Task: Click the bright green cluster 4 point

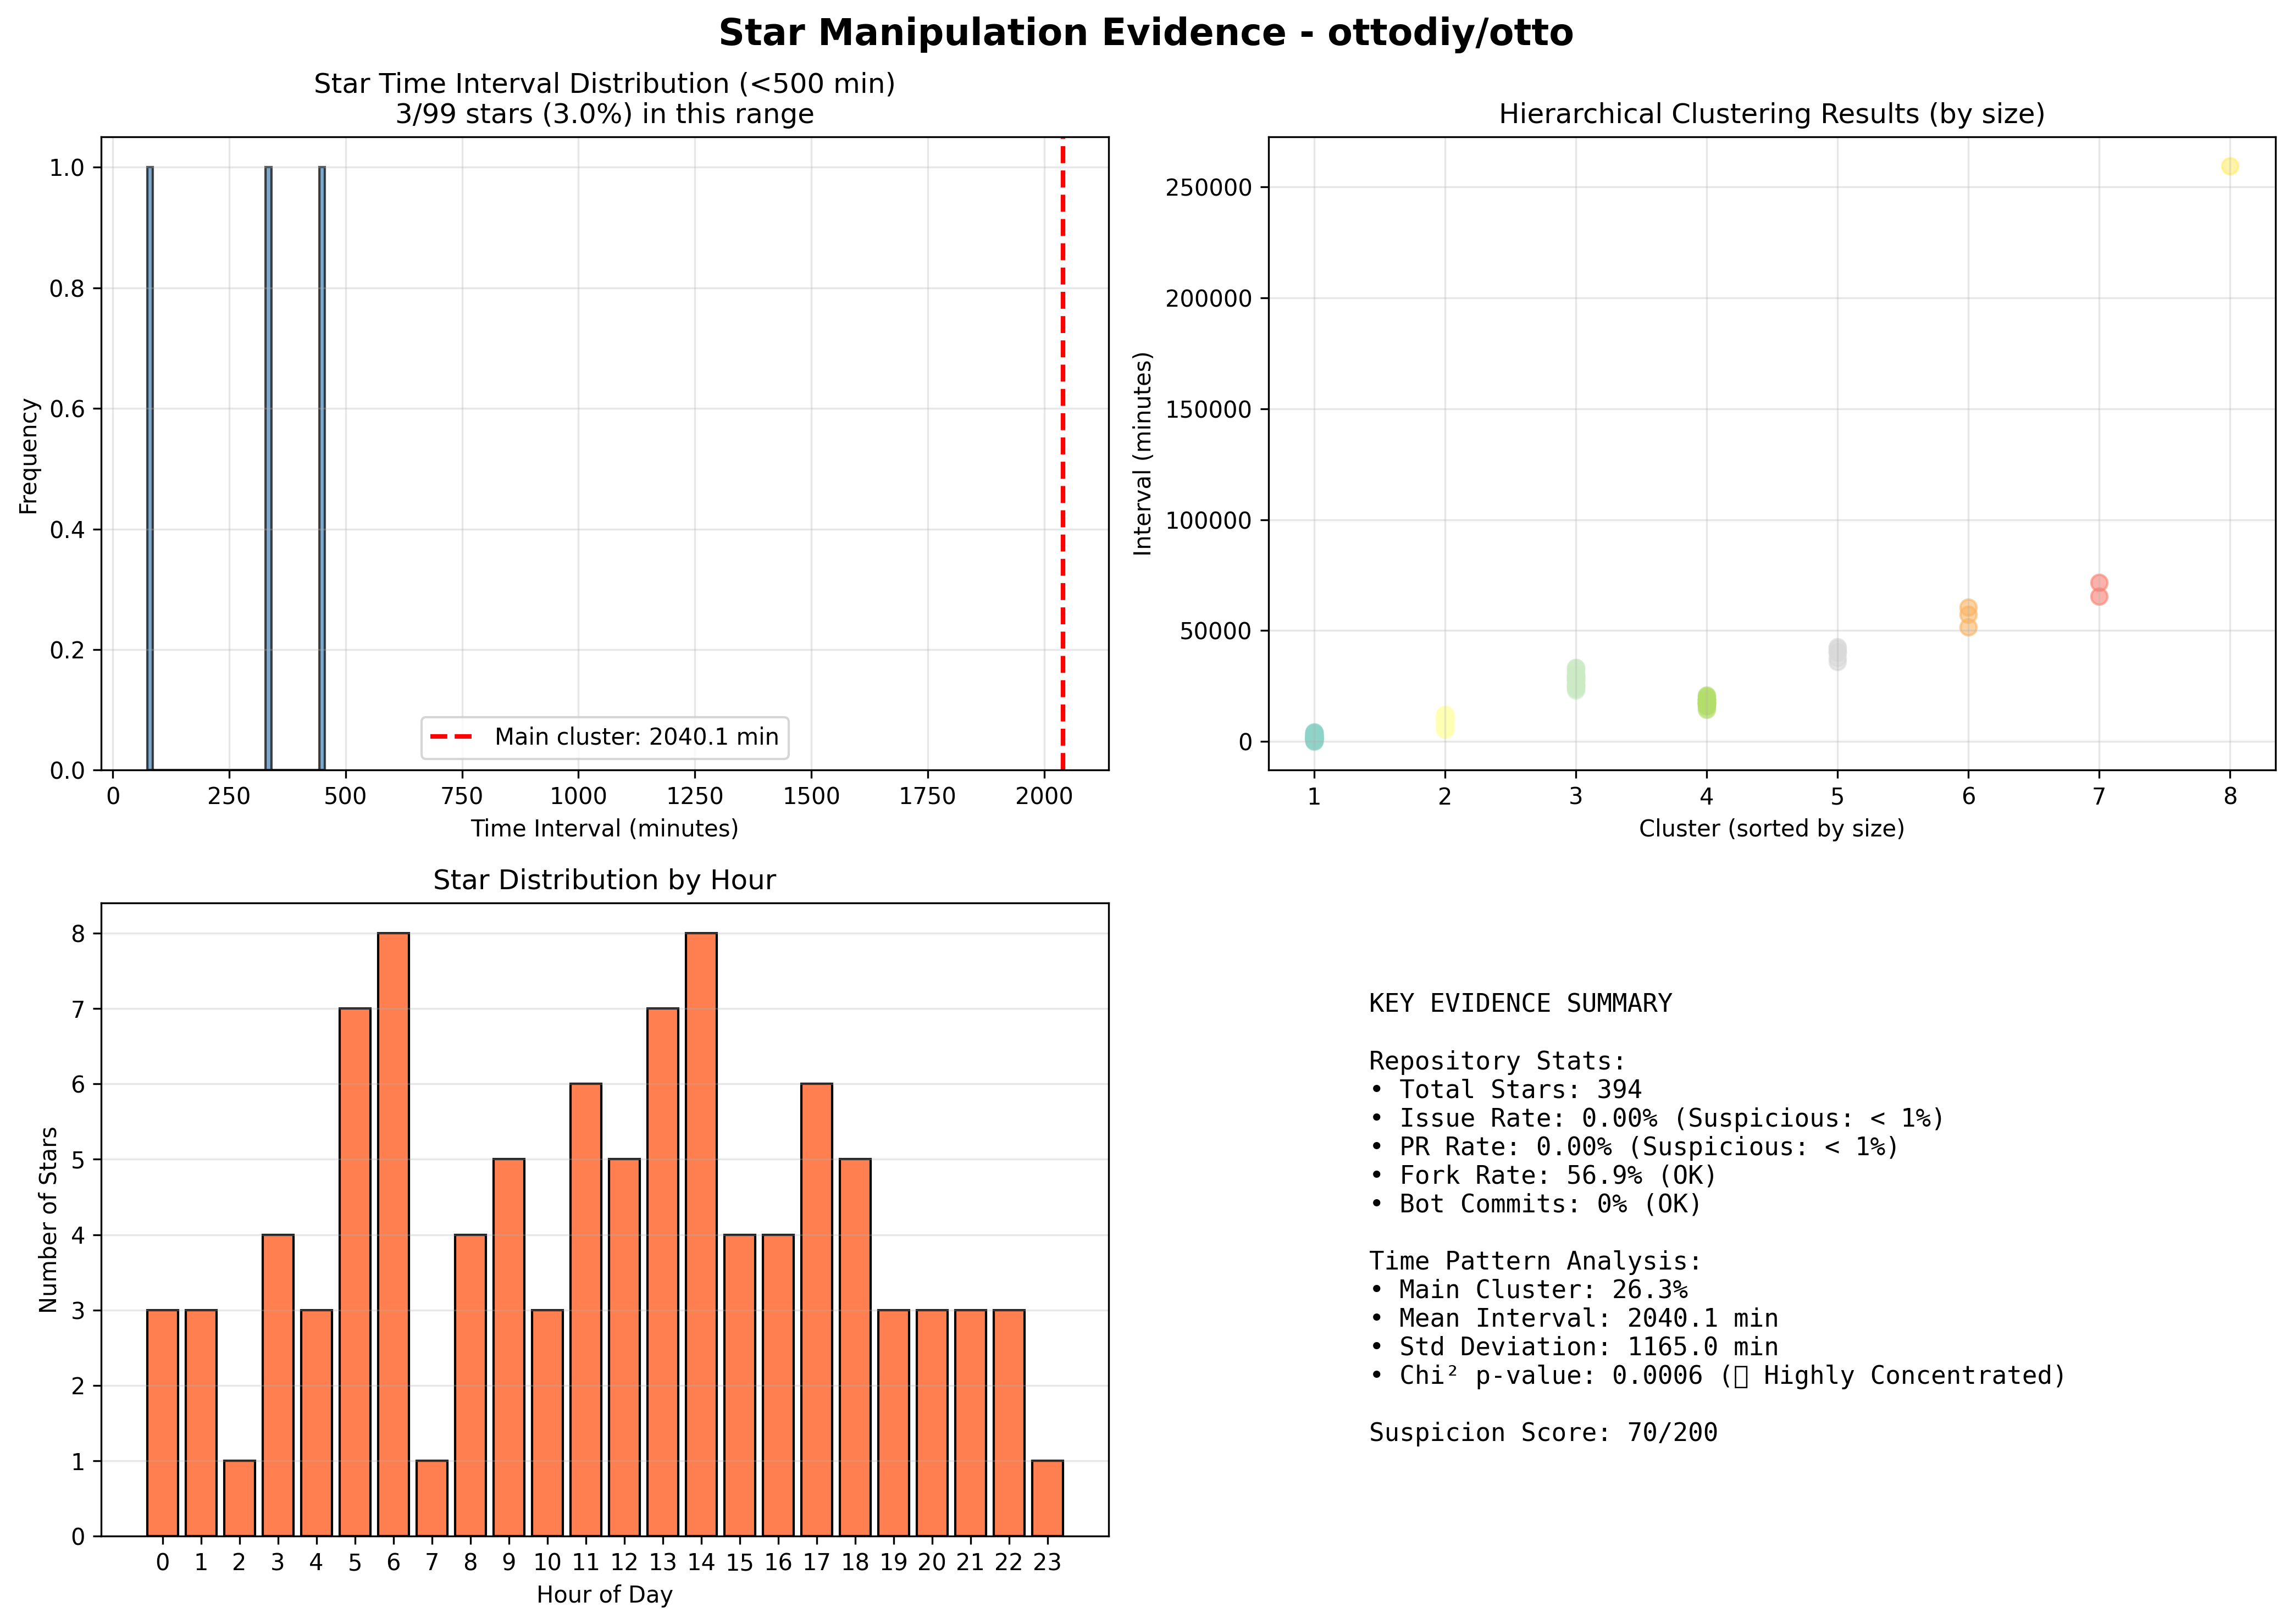Action: [x=1706, y=702]
